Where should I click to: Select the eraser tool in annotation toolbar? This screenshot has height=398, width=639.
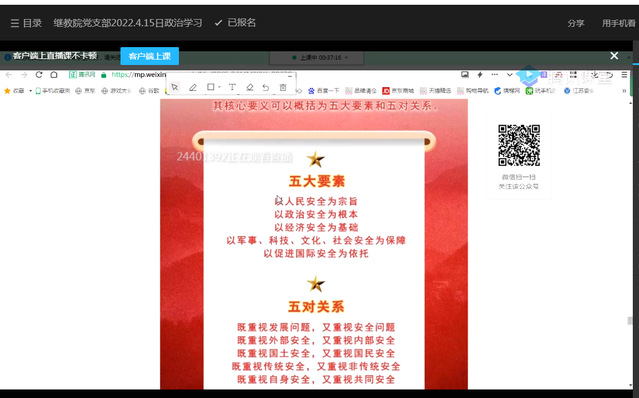(249, 87)
